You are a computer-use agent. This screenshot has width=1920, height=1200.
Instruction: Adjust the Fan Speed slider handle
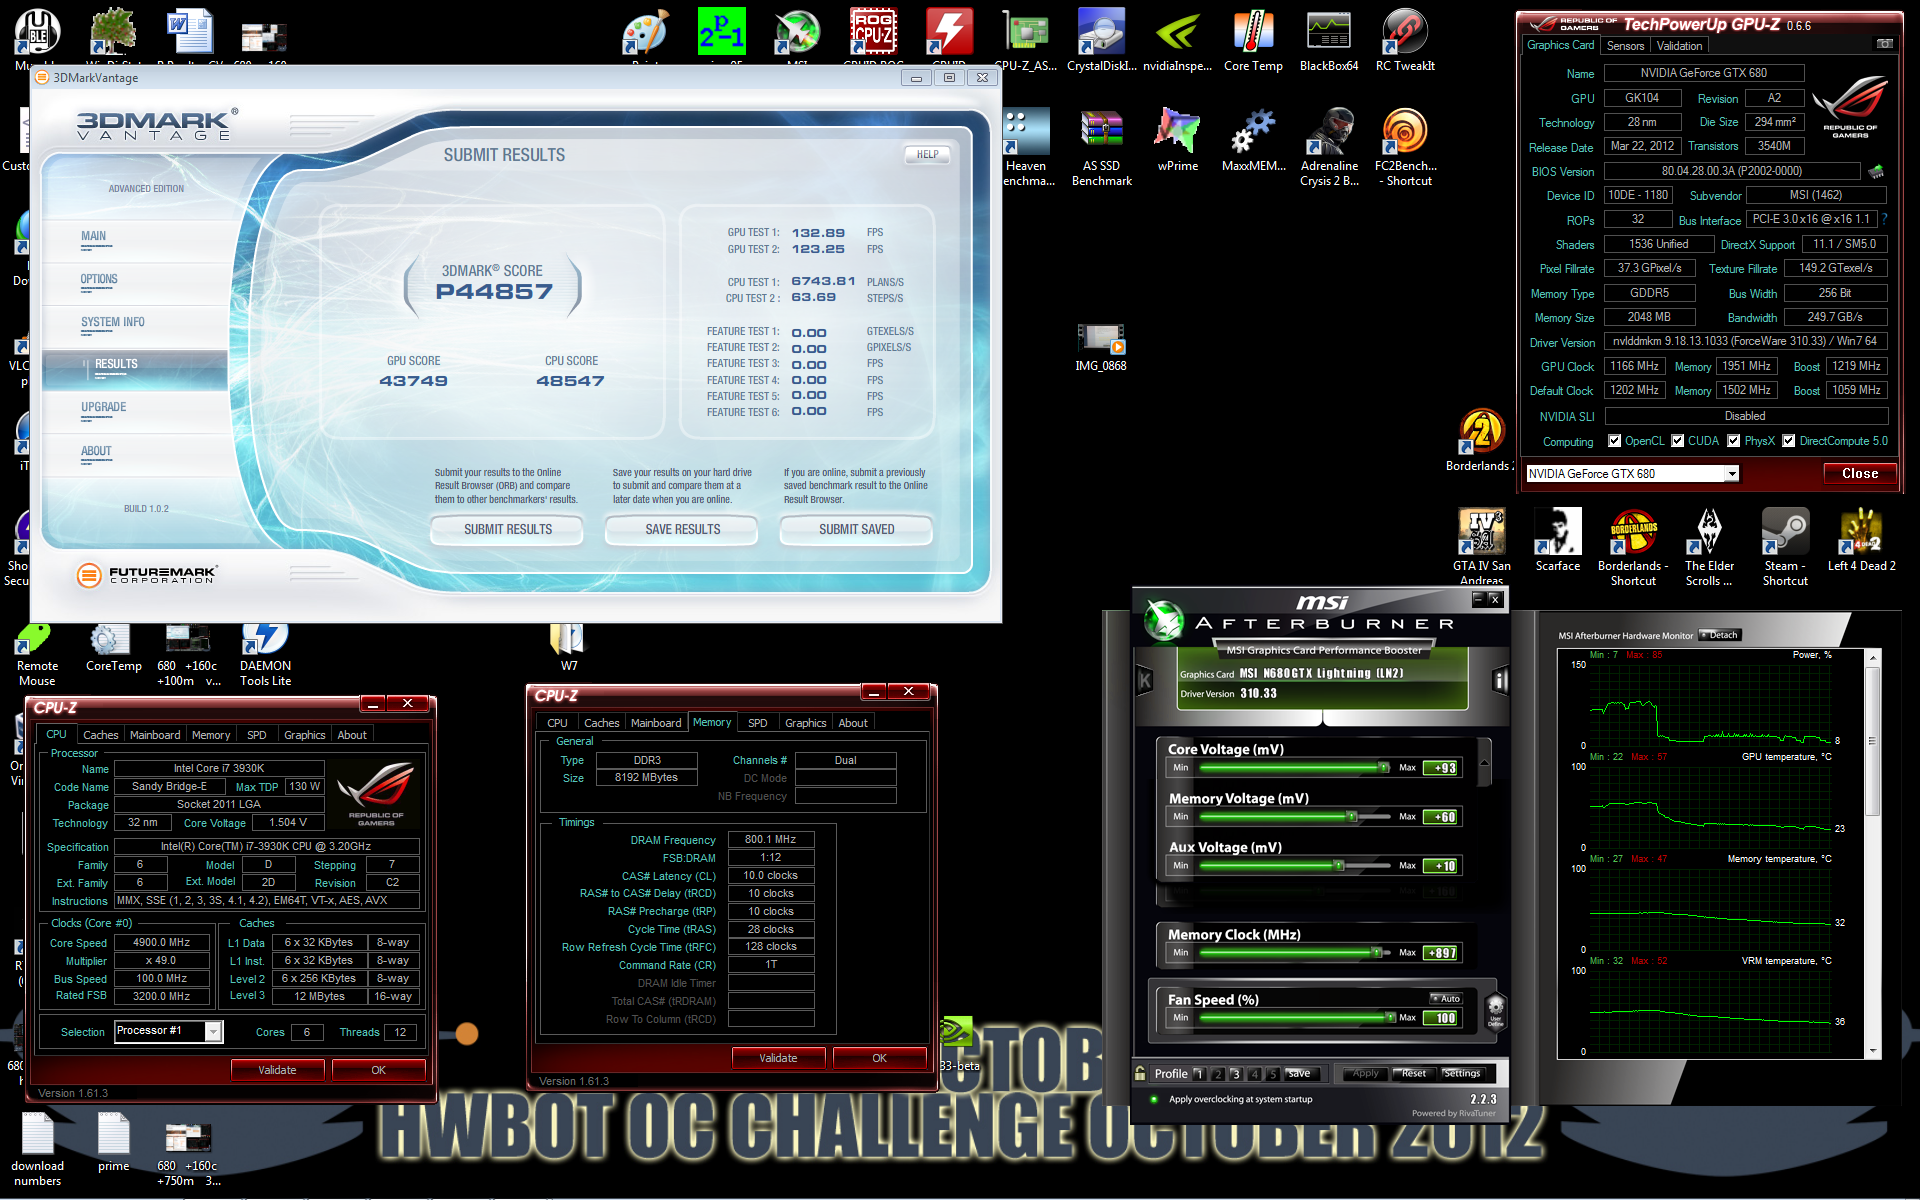coord(1390,1018)
